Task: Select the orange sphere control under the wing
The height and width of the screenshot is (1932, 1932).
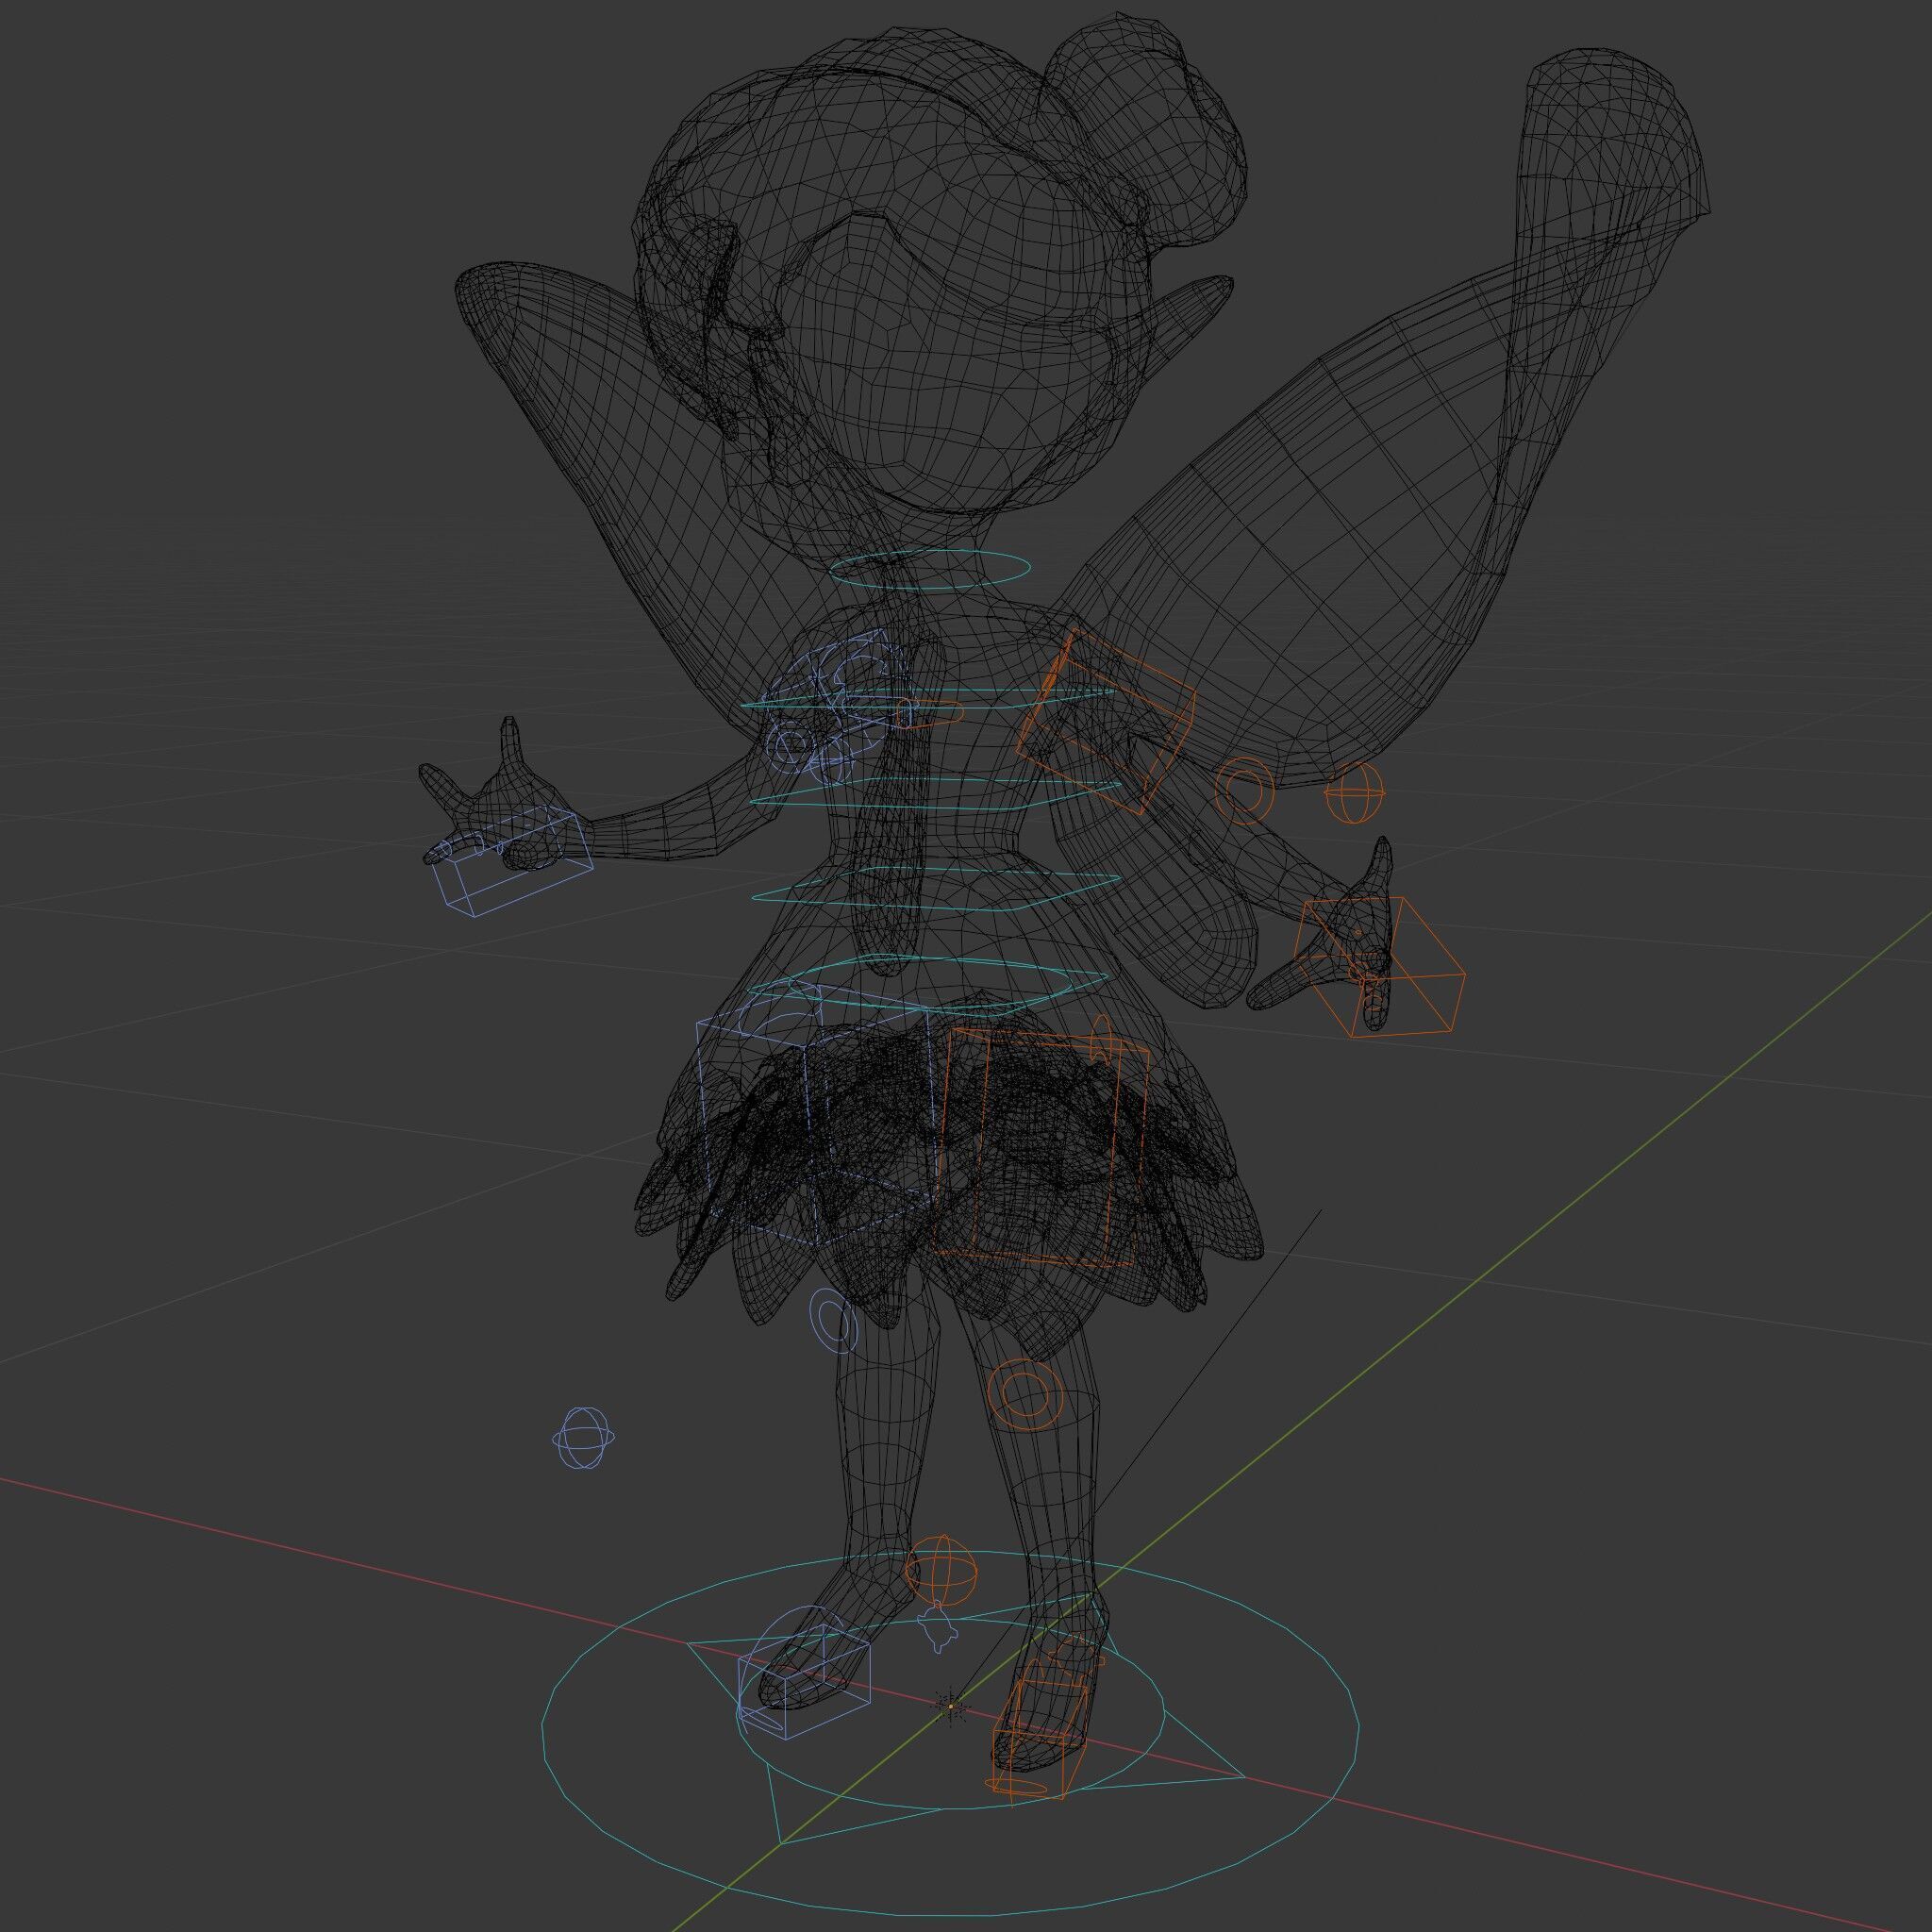Action: point(1357,794)
